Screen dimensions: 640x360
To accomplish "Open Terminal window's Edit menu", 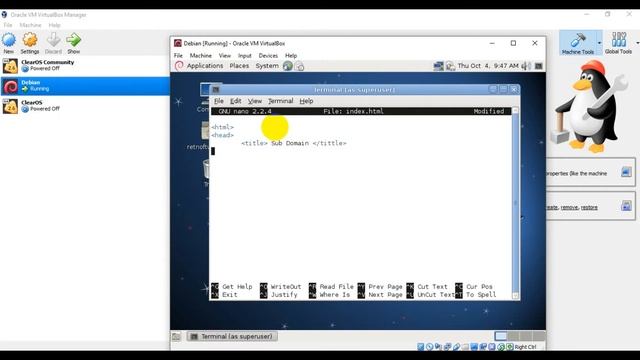I will (236, 101).
